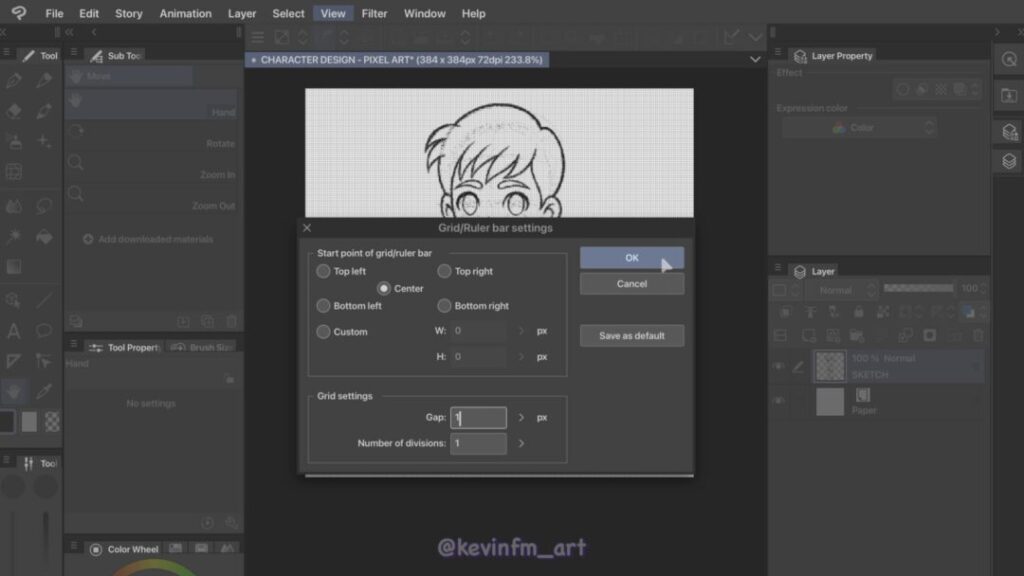
Task: Select the Custom start point option
Action: pyautogui.click(x=323, y=332)
